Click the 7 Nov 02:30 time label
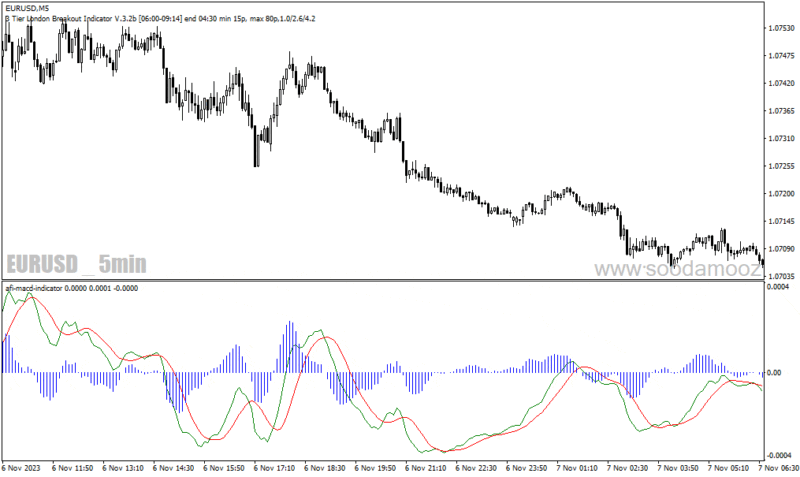 tap(628, 468)
